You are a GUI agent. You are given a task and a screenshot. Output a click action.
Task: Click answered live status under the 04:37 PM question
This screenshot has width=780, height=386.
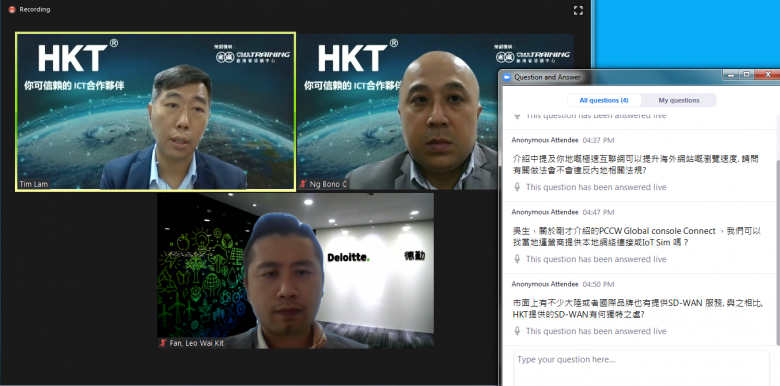click(596, 187)
